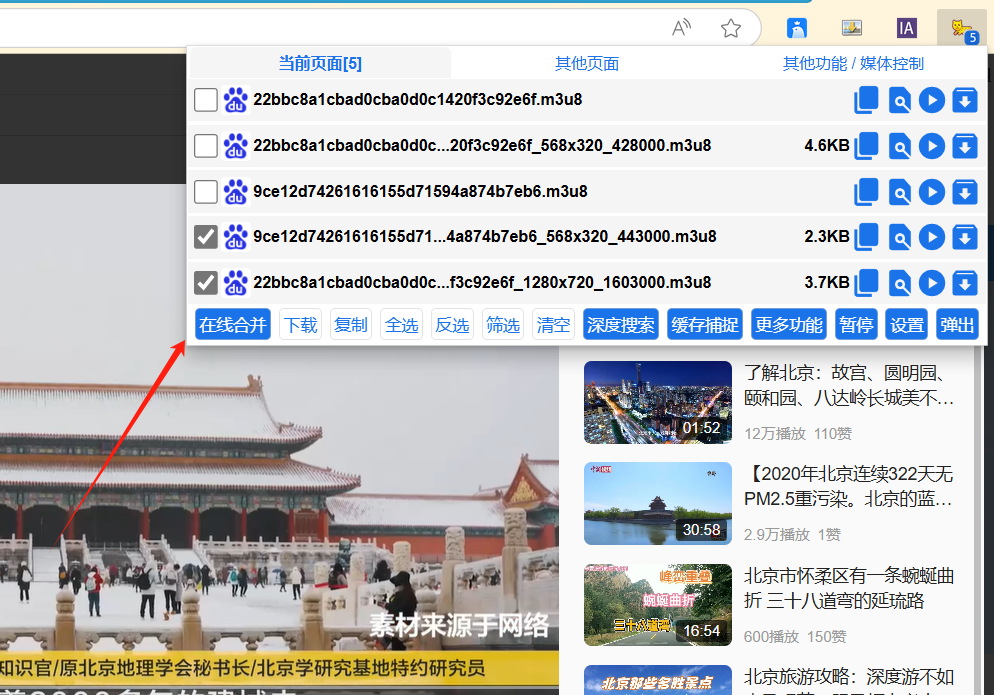Copy link of 9ce12d74261616155d71594a874b7eb6.m3u8
Viewport: 994px width, 695px height.
(866, 192)
